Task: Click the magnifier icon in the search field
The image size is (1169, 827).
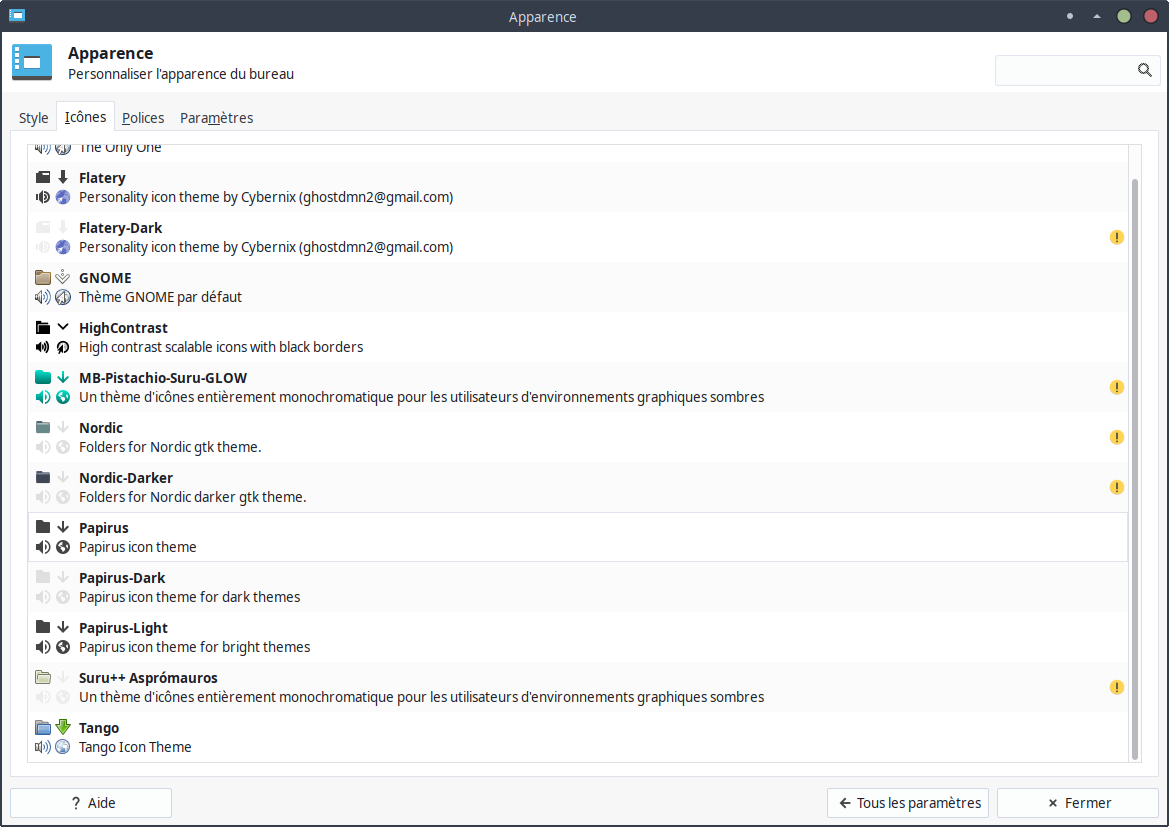Action: (x=1144, y=70)
